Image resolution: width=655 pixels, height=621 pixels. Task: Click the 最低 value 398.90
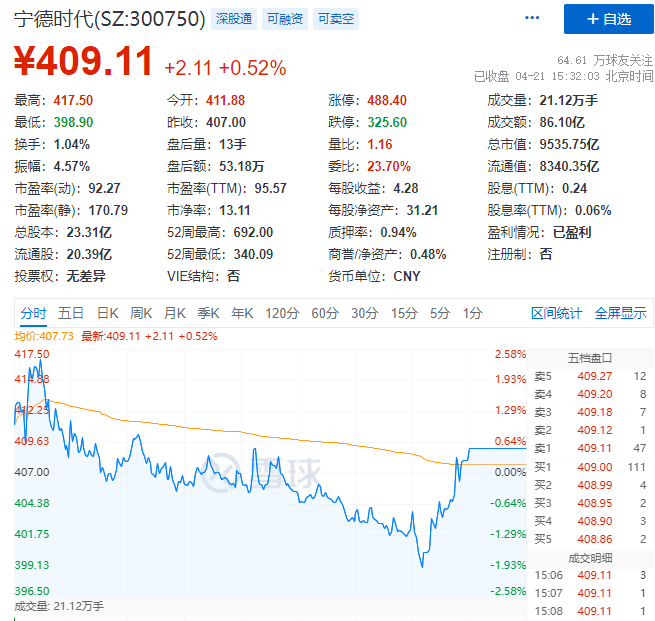73,122
